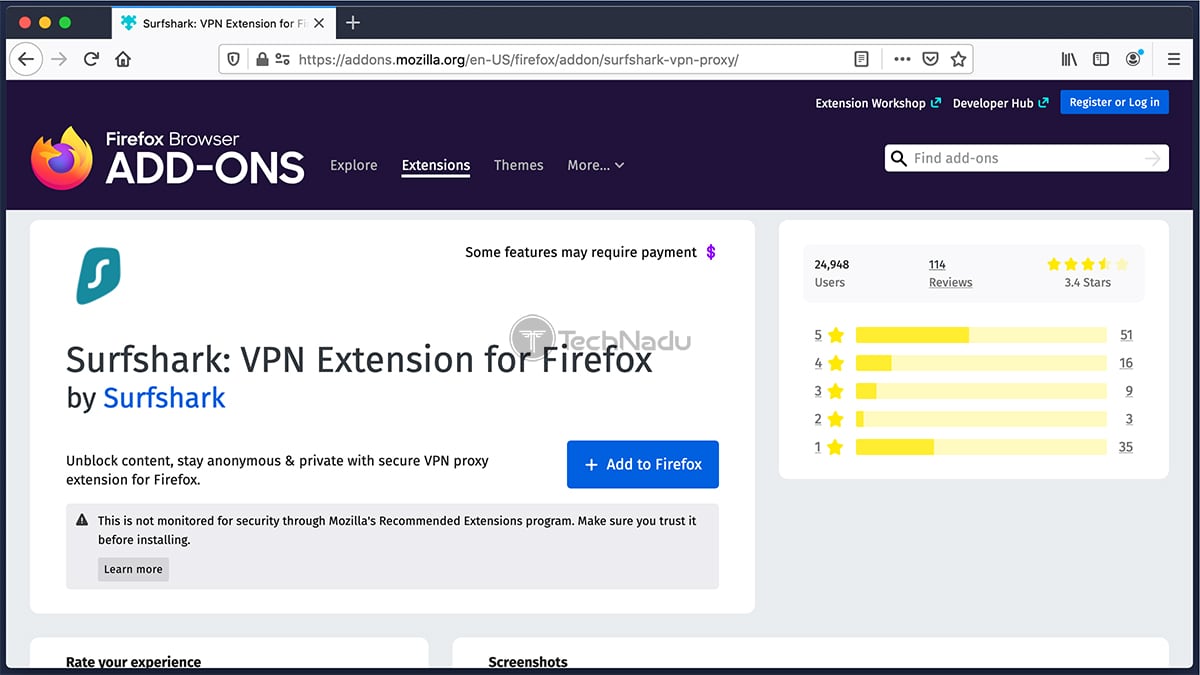Viewport: 1200px width, 675px height.
Task: Submit search with the arrow icon
Action: 1153,158
